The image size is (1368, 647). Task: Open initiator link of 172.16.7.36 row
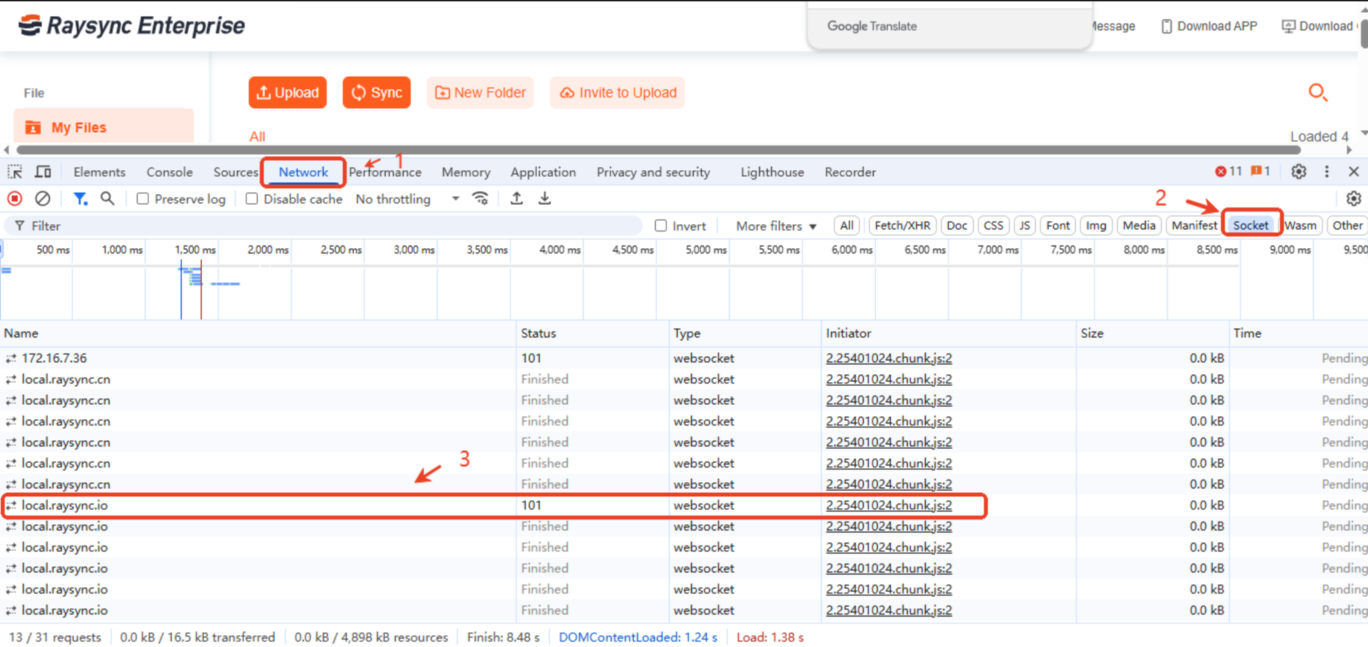coord(889,358)
